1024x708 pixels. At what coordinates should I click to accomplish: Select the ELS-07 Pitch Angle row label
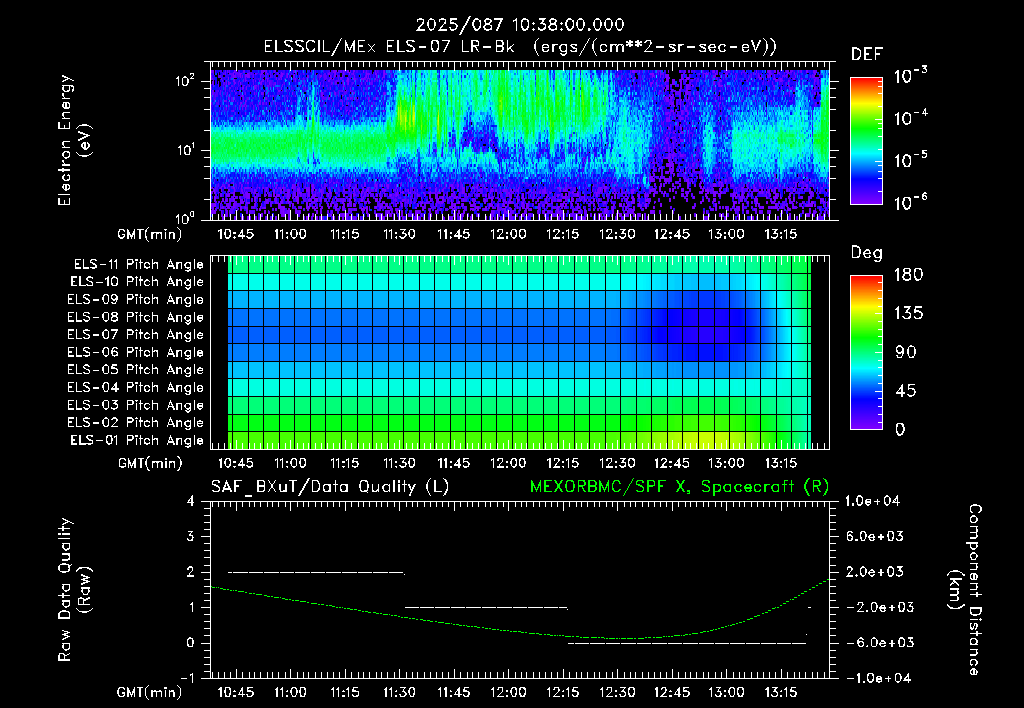pos(135,334)
